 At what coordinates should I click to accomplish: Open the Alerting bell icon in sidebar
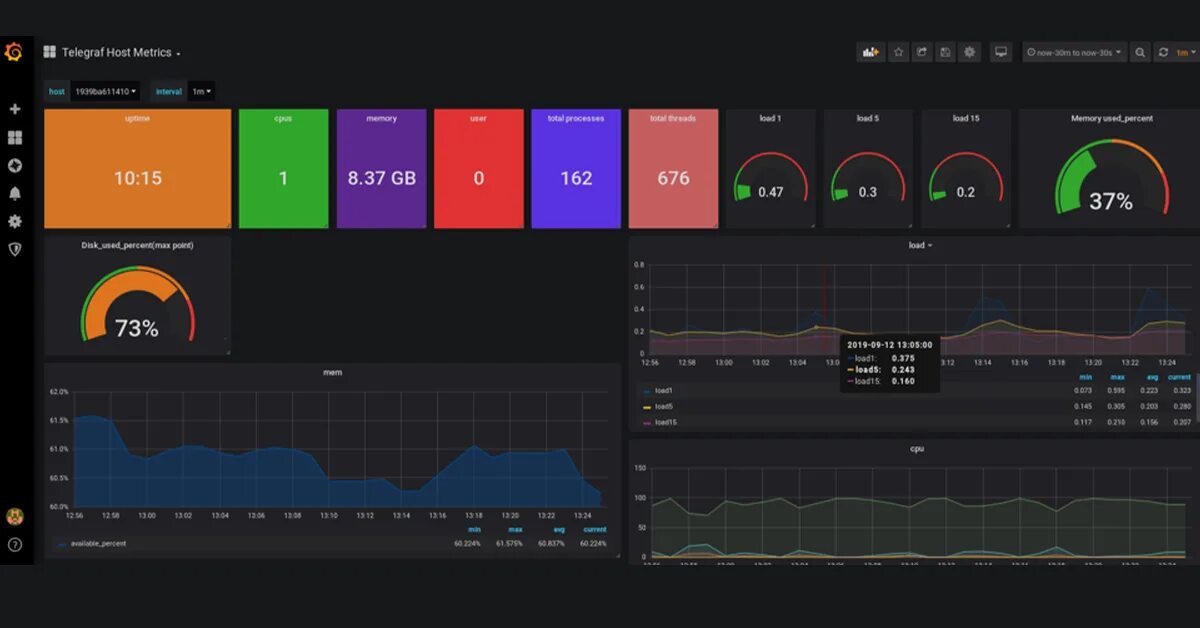click(x=14, y=194)
